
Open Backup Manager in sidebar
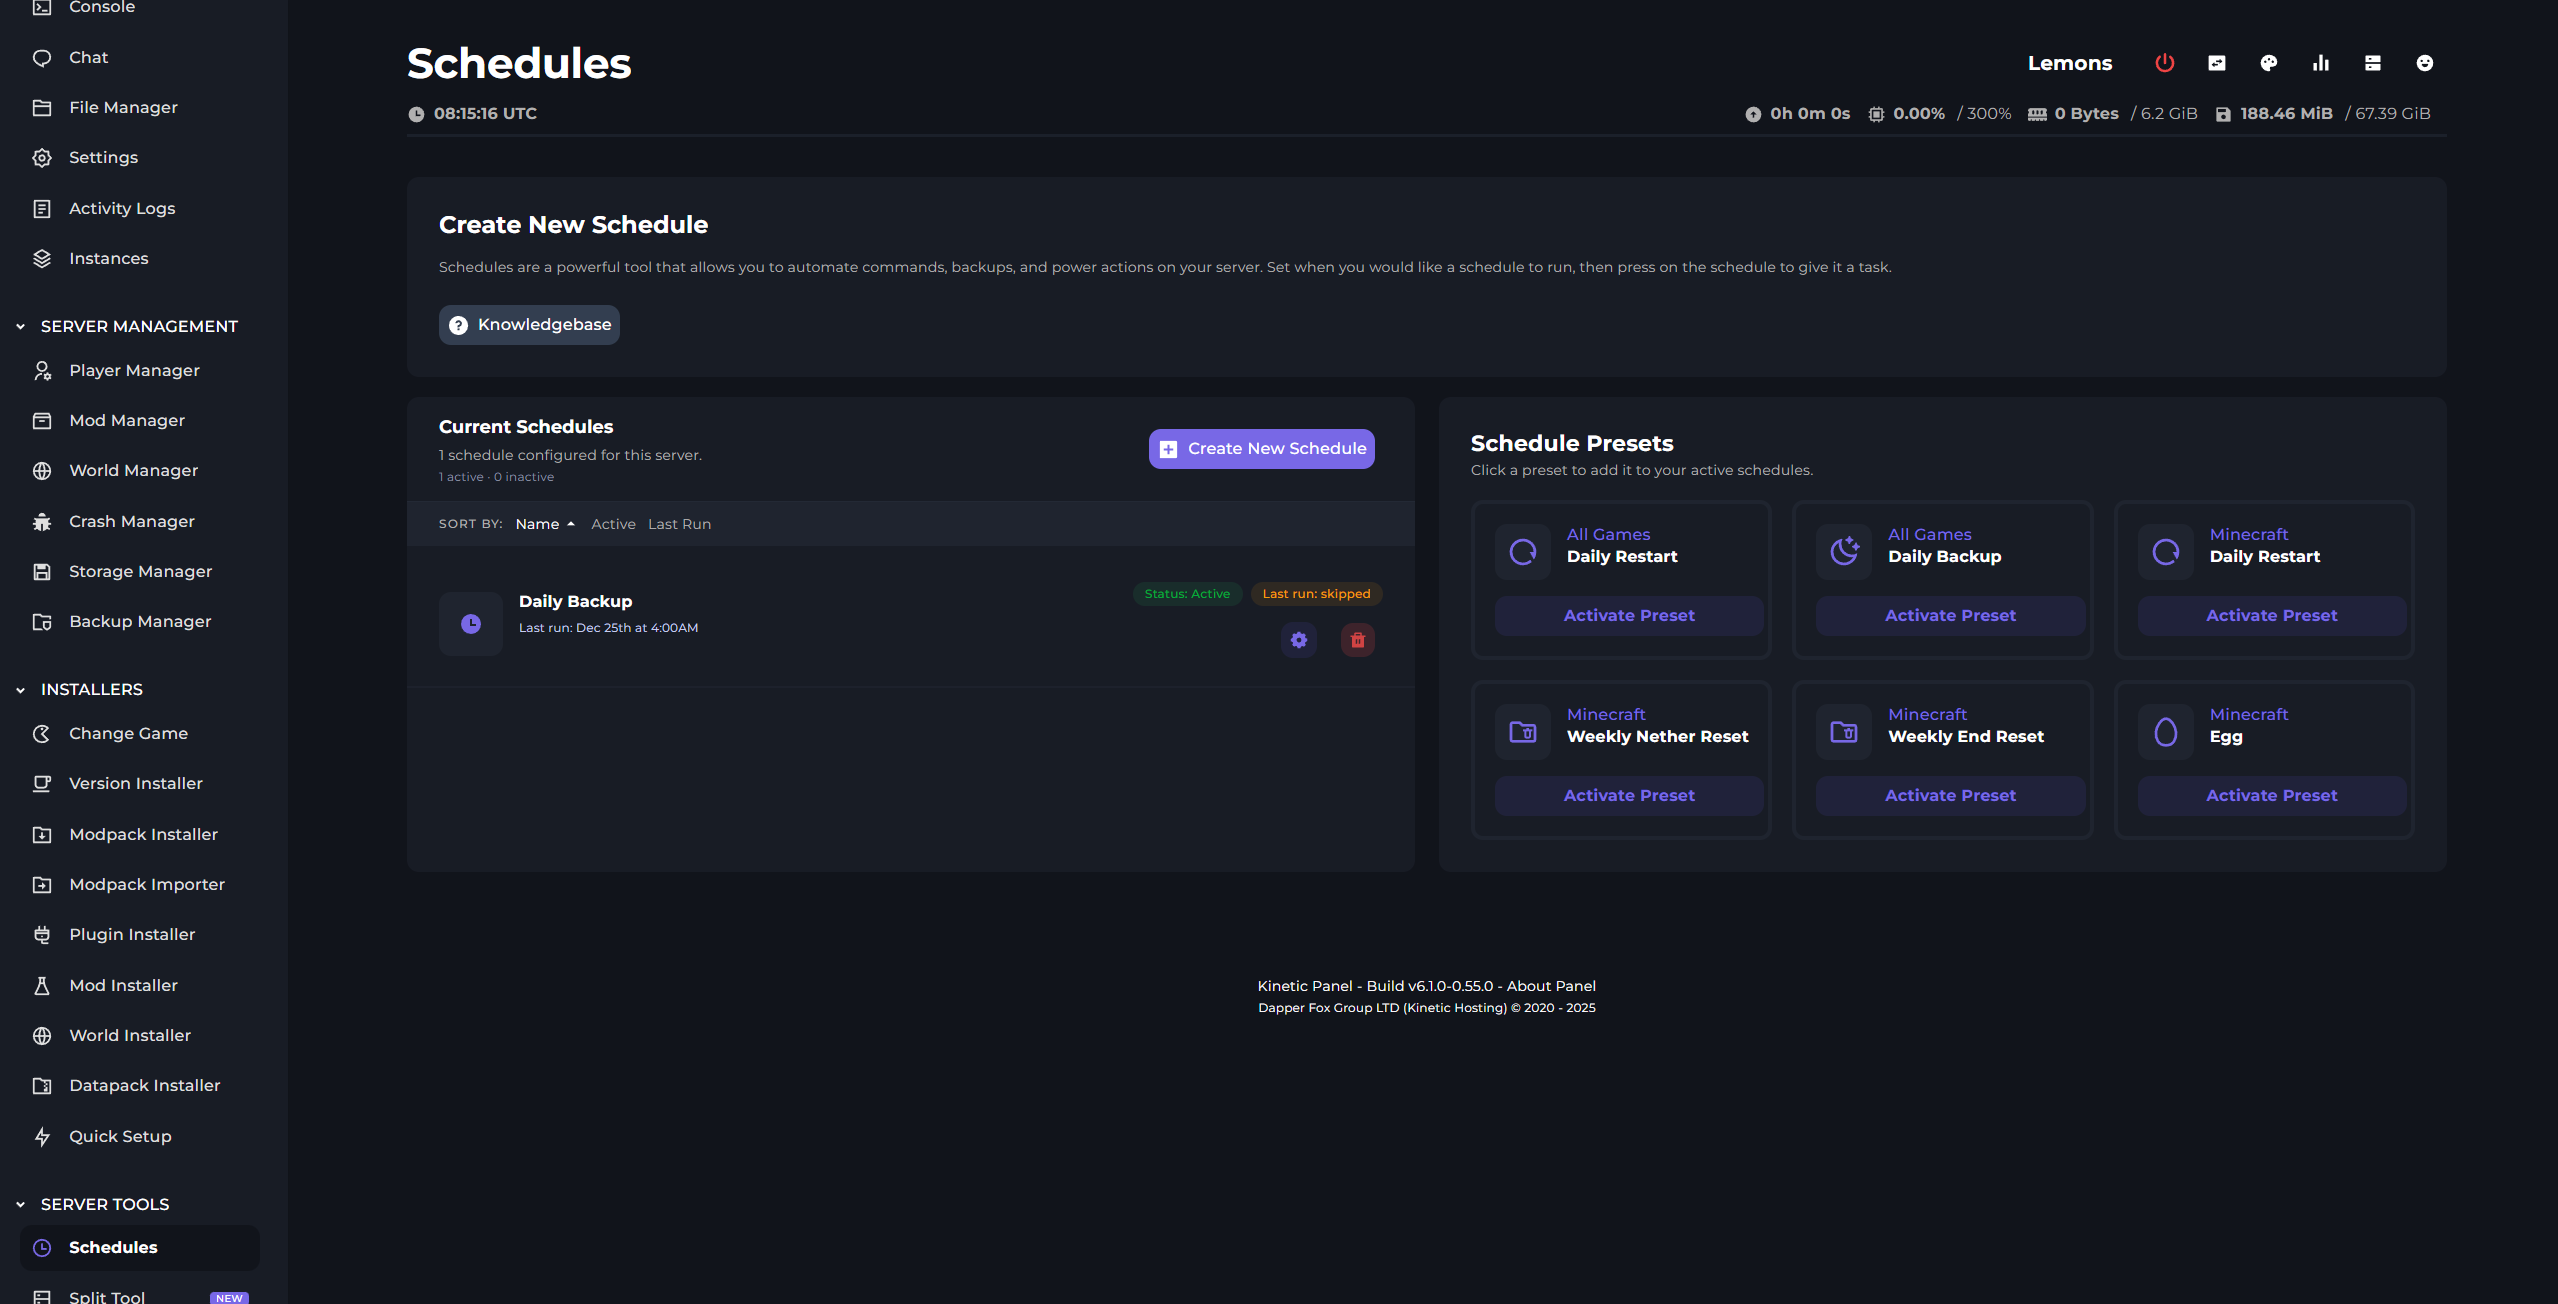coord(140,621)
